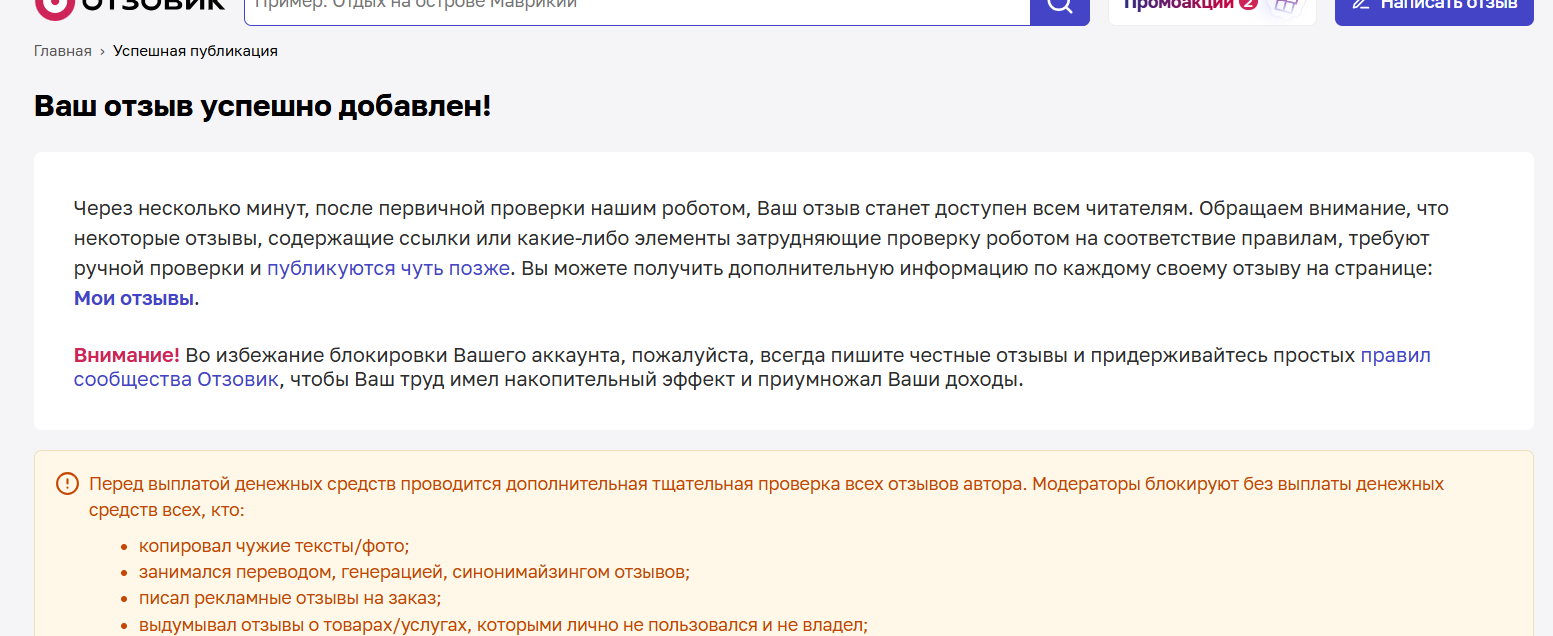Viewport: 1553px width, 636px height.
Task: Open the публикуются чуть позже link
Action: (388, 268)
